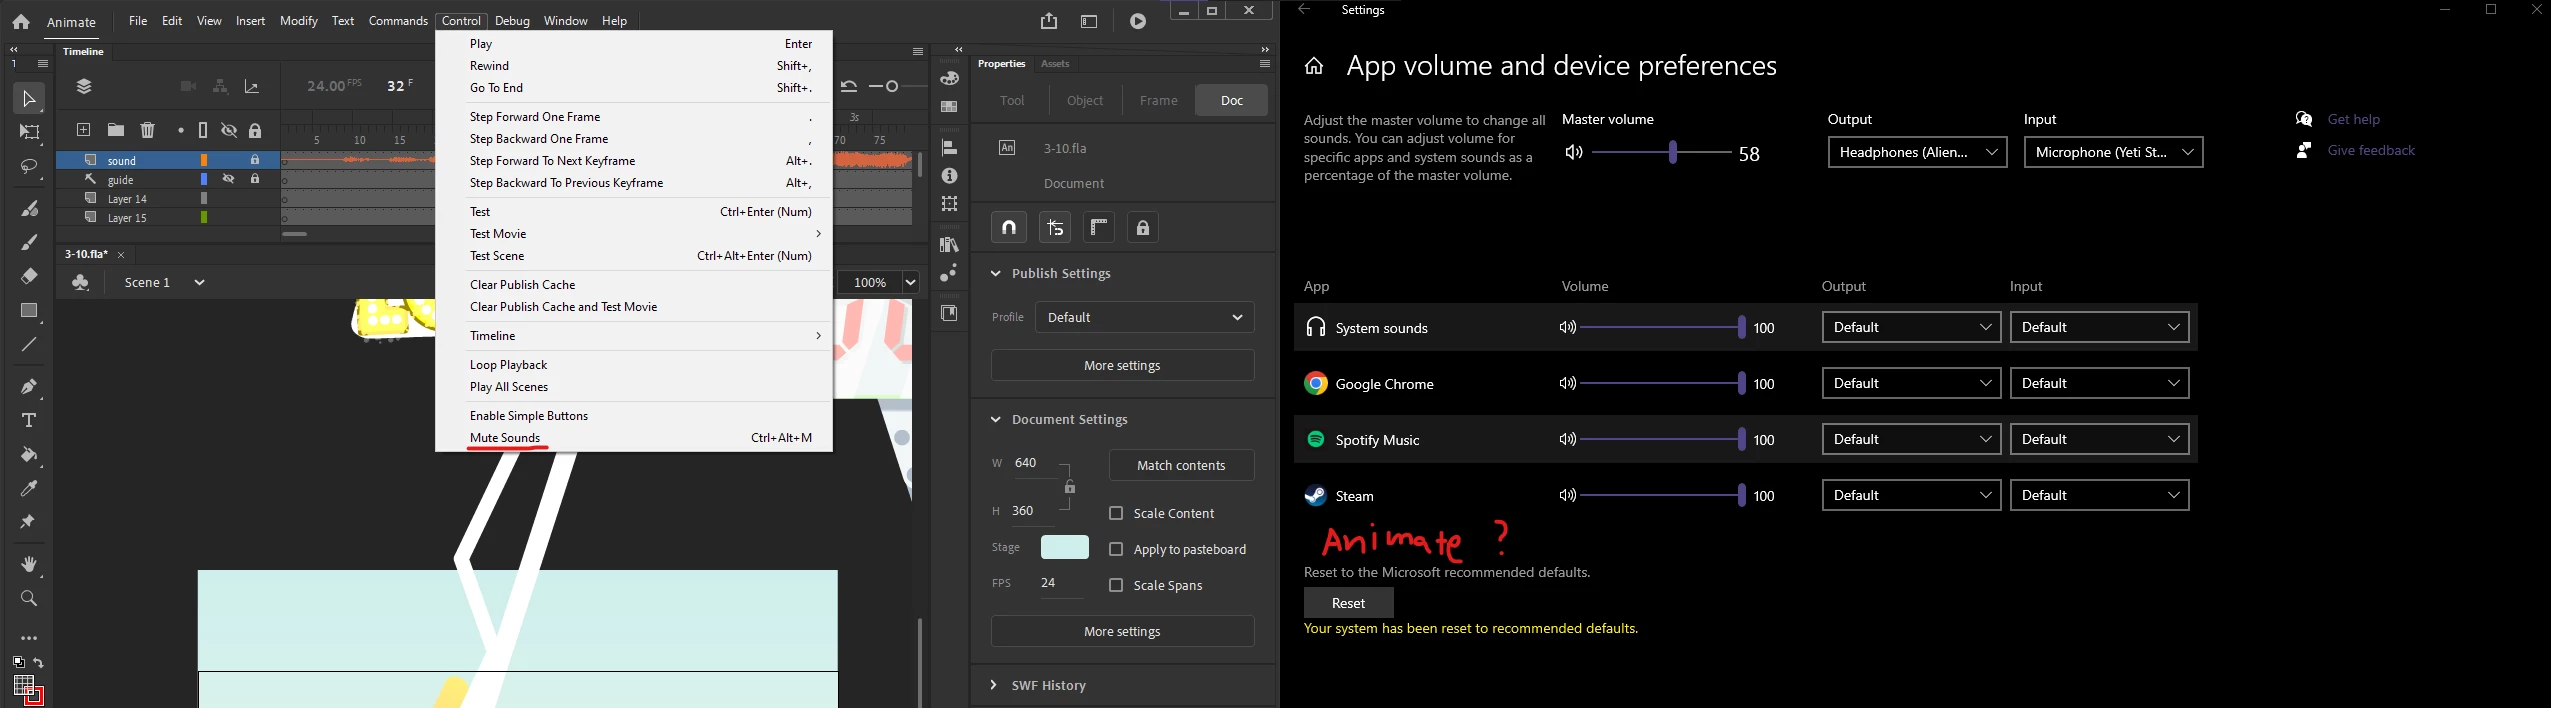Select the Classic Brush tool
The image size is (2551, 708).
(29, 242)
